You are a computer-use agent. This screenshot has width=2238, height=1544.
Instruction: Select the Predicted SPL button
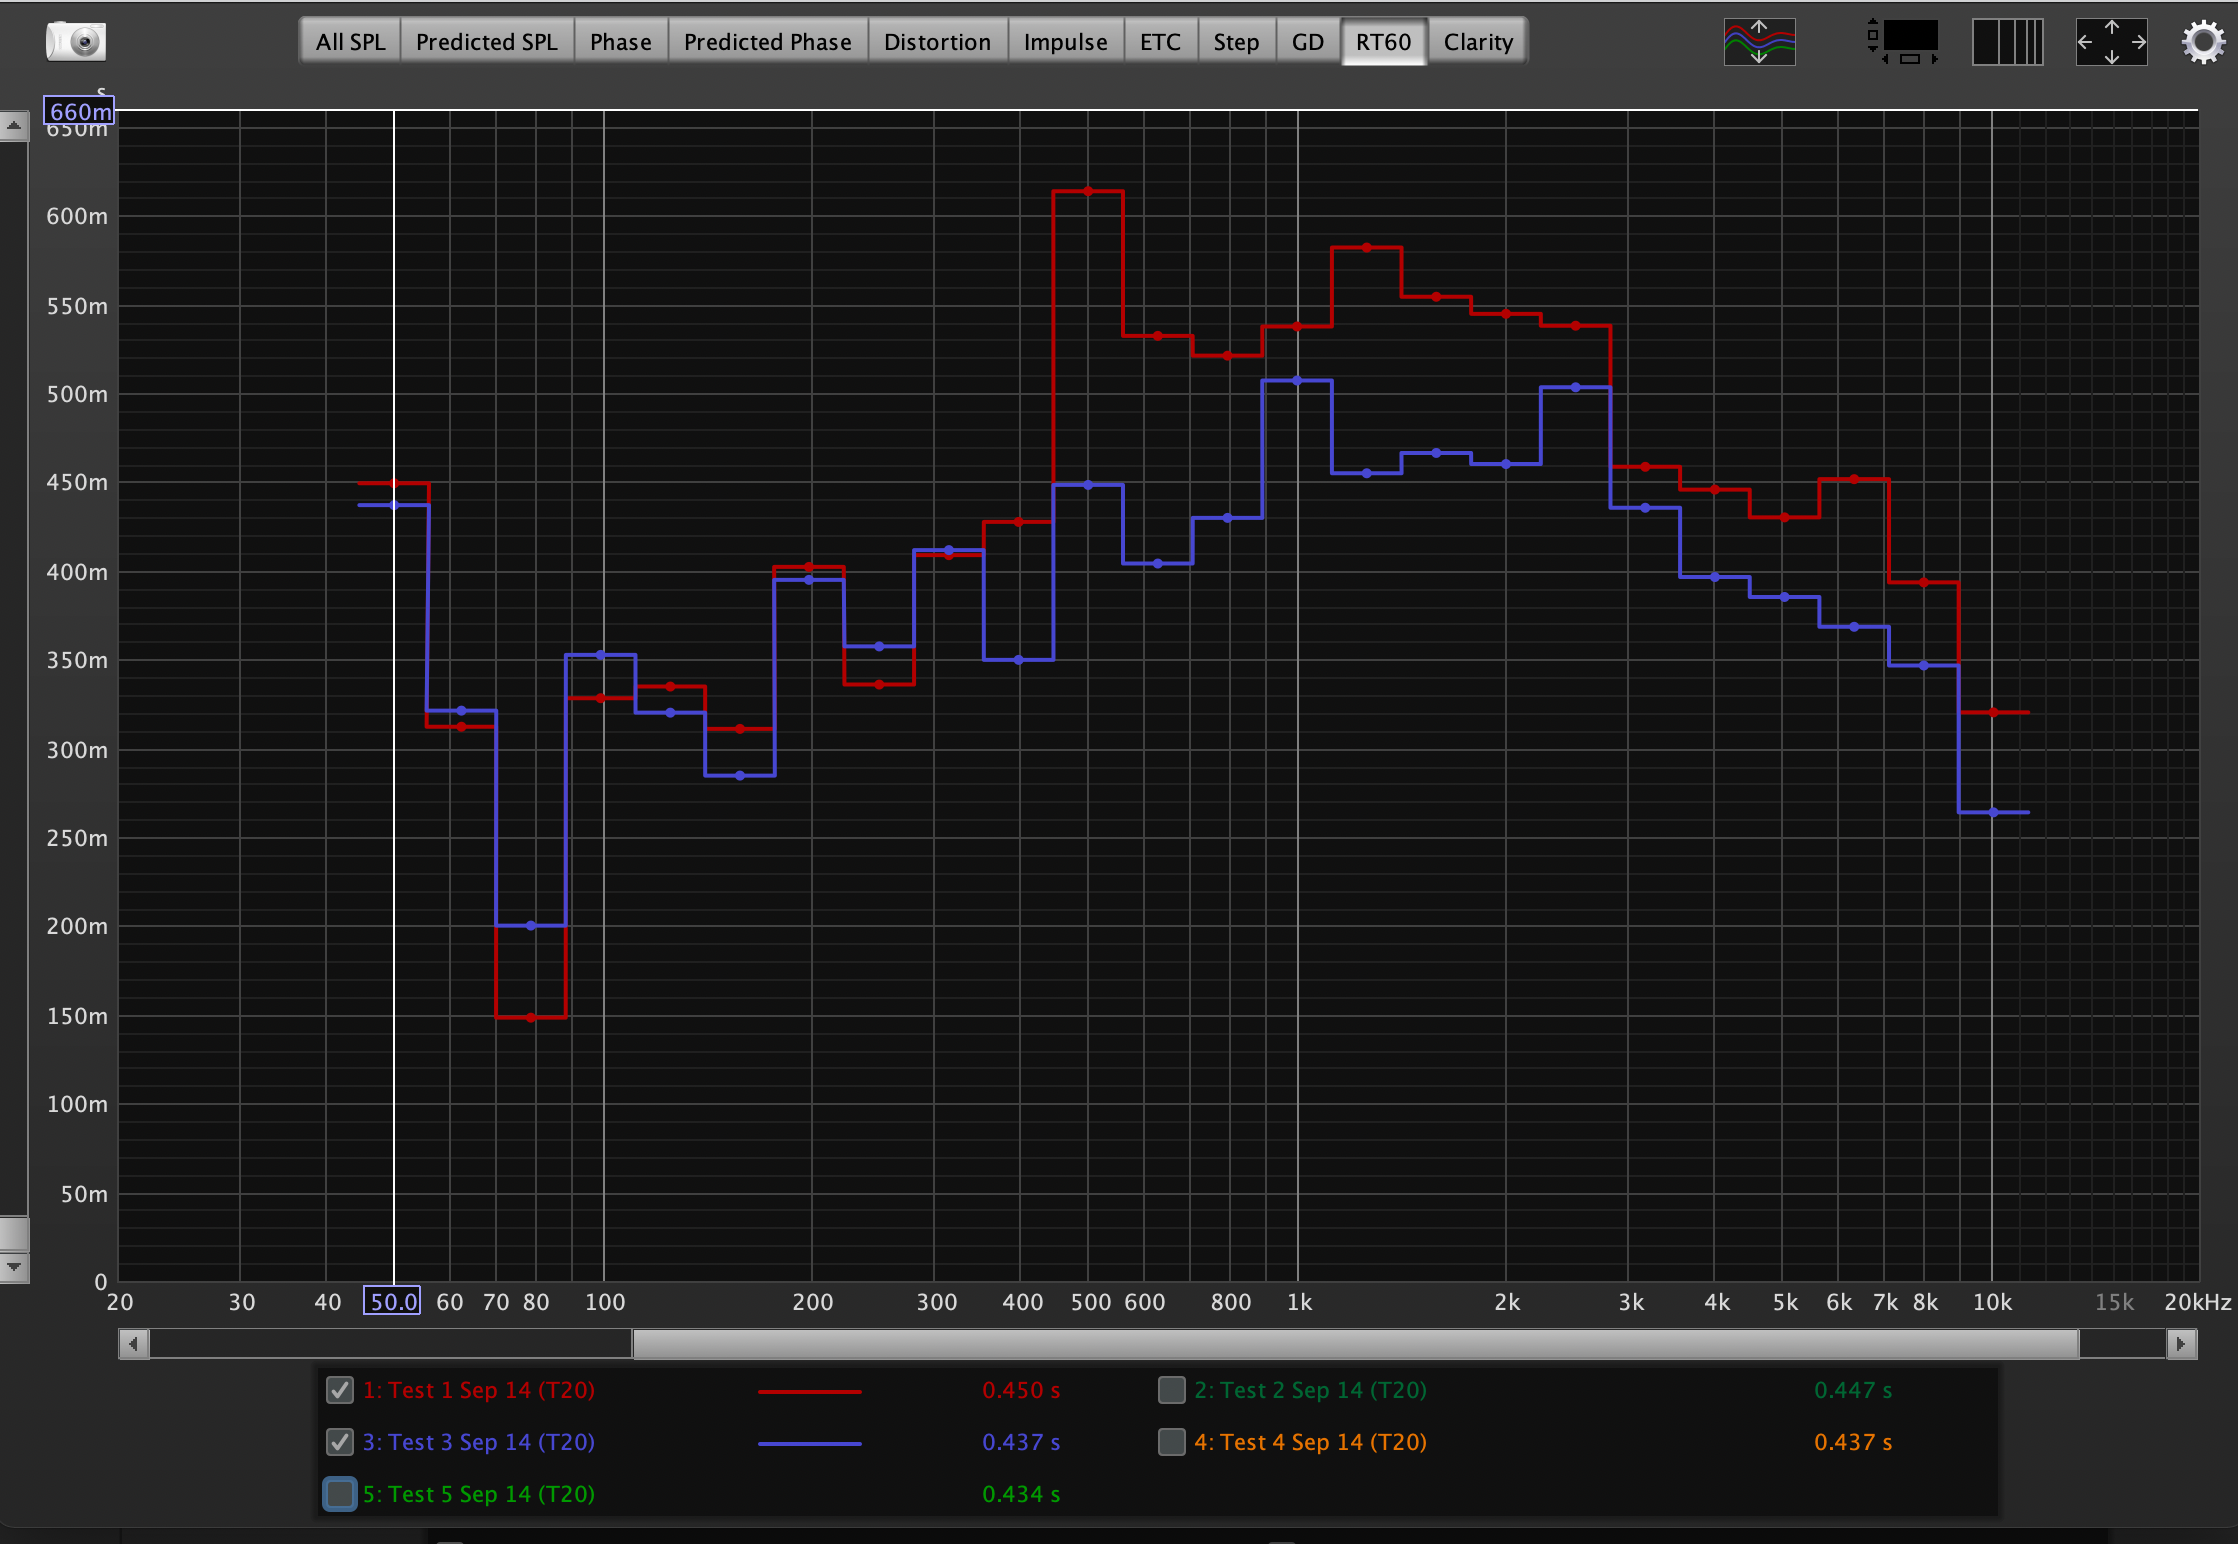486,42
